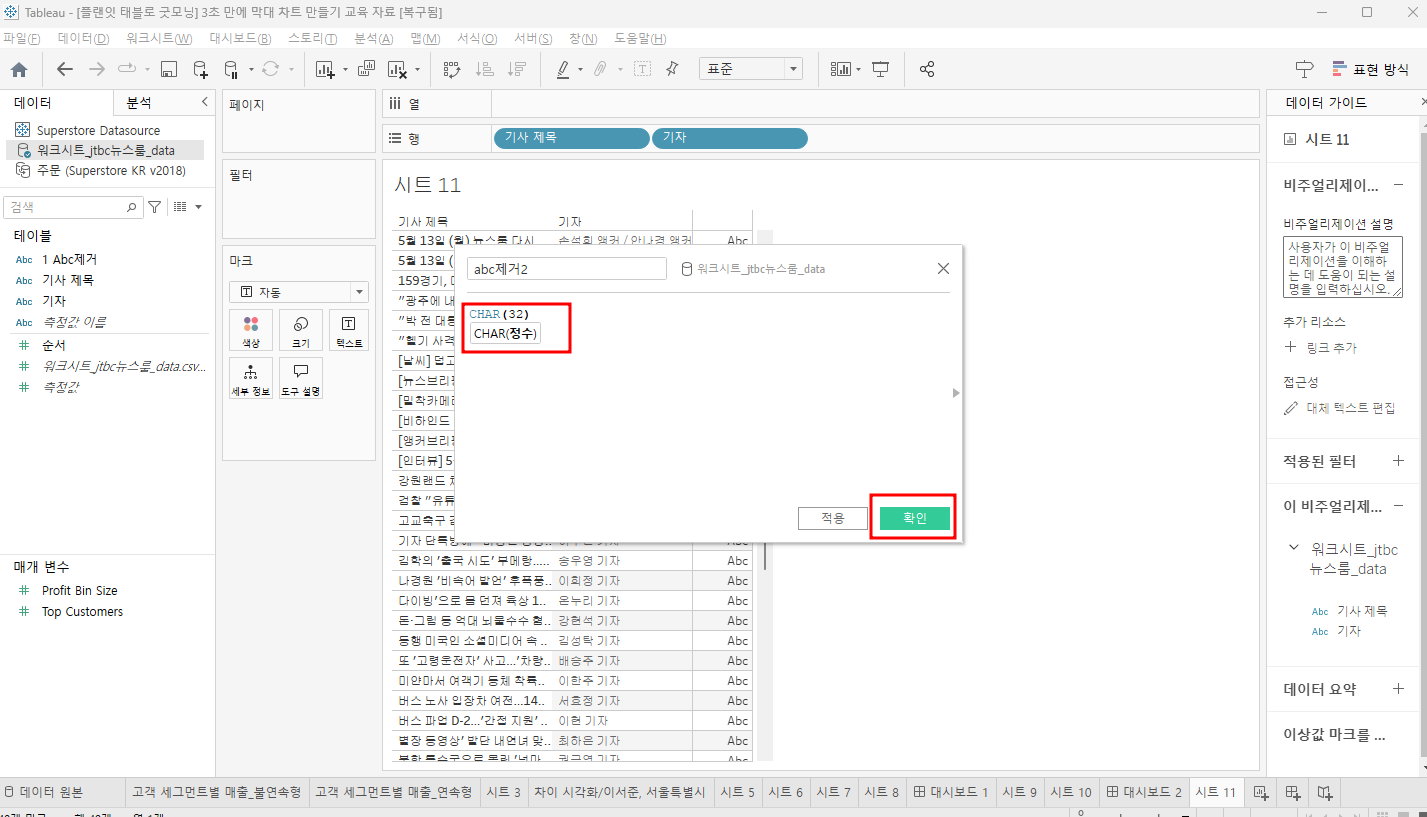Filter fields icon in data pane search

(x=155, y=207)
